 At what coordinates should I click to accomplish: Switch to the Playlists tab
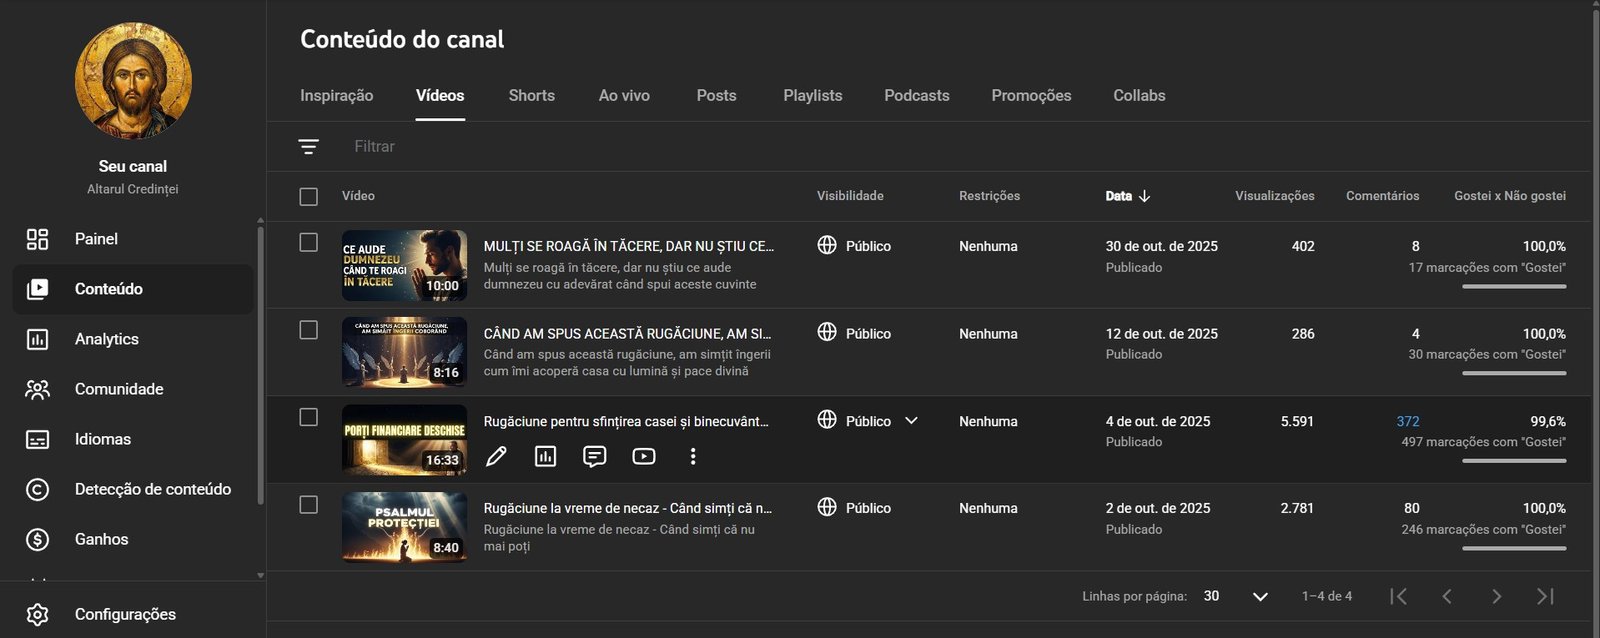[x=812, y=96]
